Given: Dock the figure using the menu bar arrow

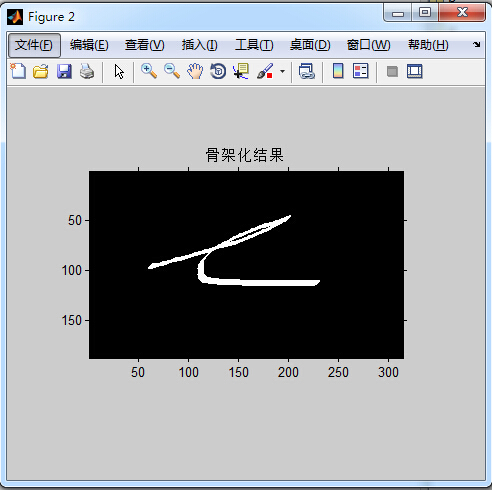Looking at the screenshot, I should 477,44.
